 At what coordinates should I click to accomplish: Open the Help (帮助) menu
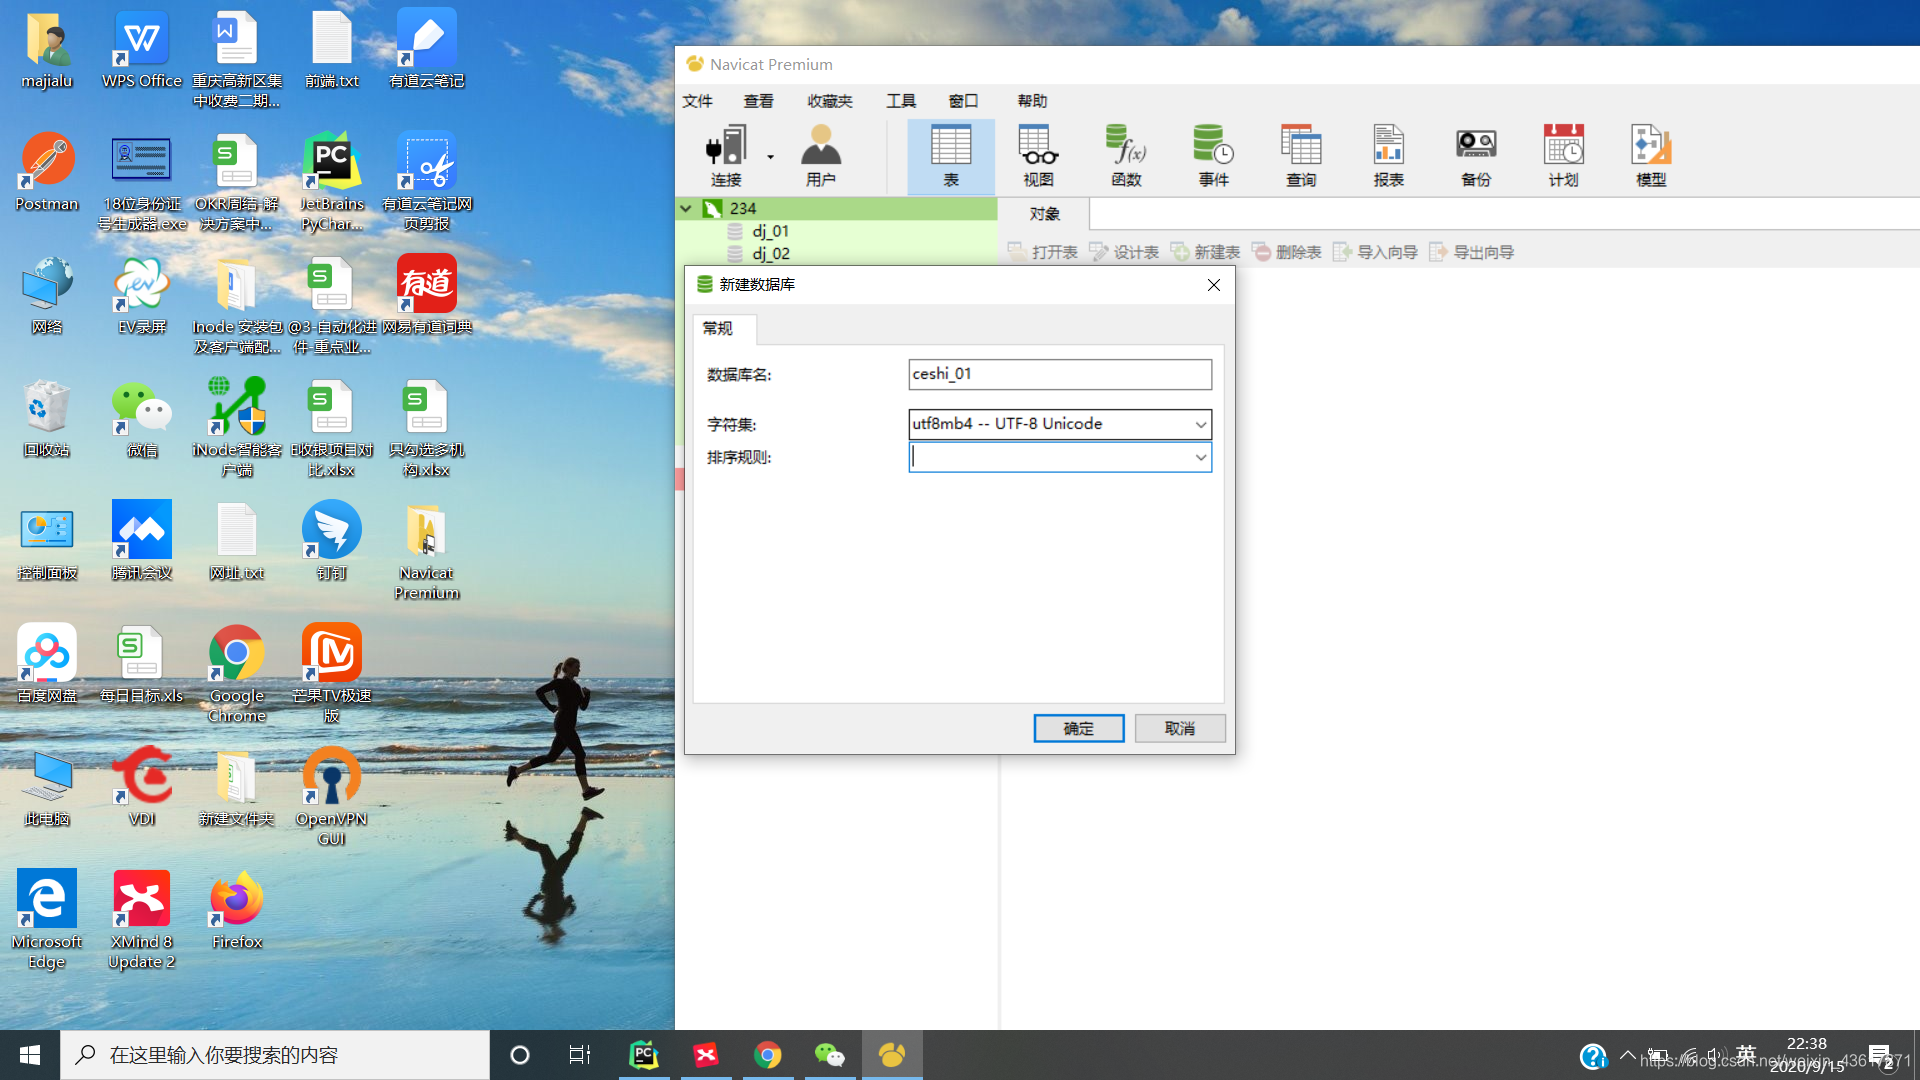click(x=1032, y=101)
